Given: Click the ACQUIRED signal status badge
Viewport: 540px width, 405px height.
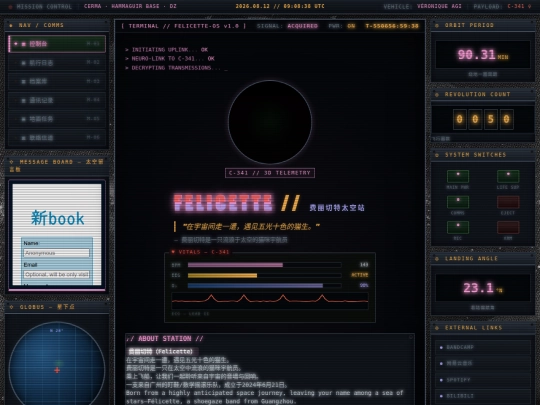Looking at the screenshot, I should pyautogui.click(x=303, y=26).
